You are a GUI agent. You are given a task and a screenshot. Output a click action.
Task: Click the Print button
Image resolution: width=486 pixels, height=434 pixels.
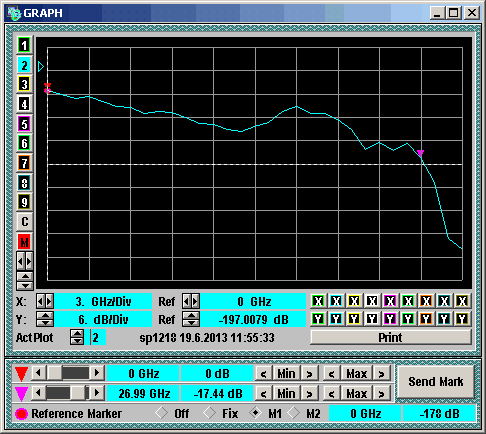(x=391, y=337)
